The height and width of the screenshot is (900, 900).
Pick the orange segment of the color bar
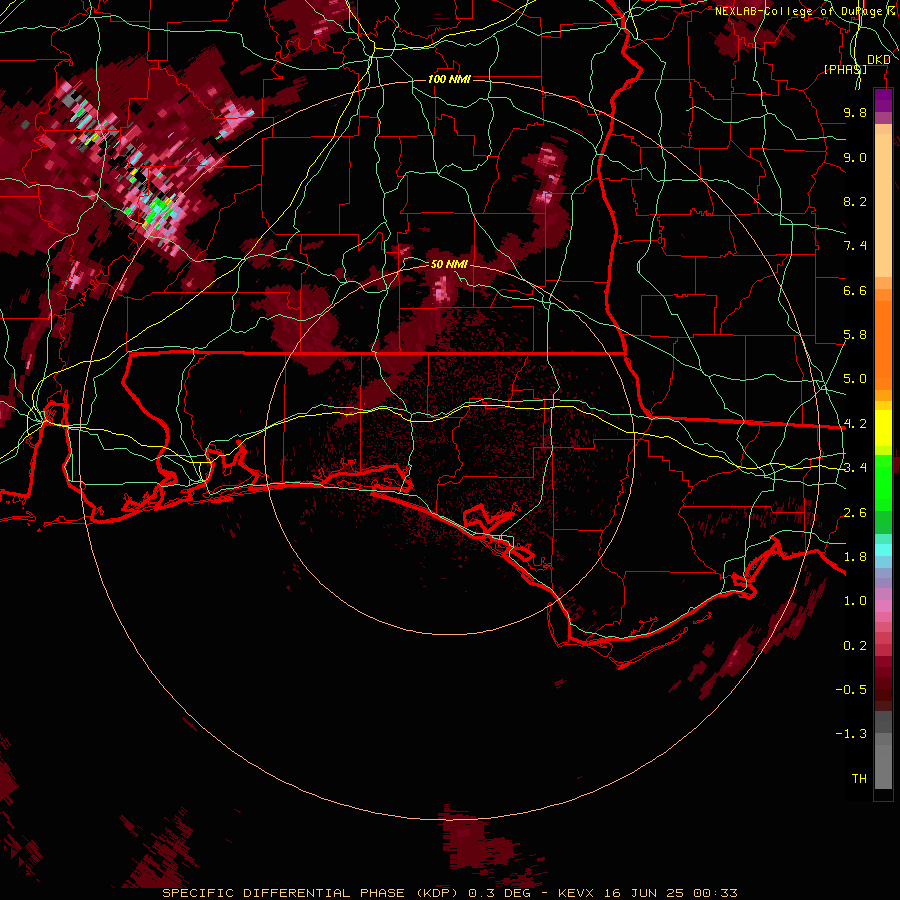pos(883,346)
